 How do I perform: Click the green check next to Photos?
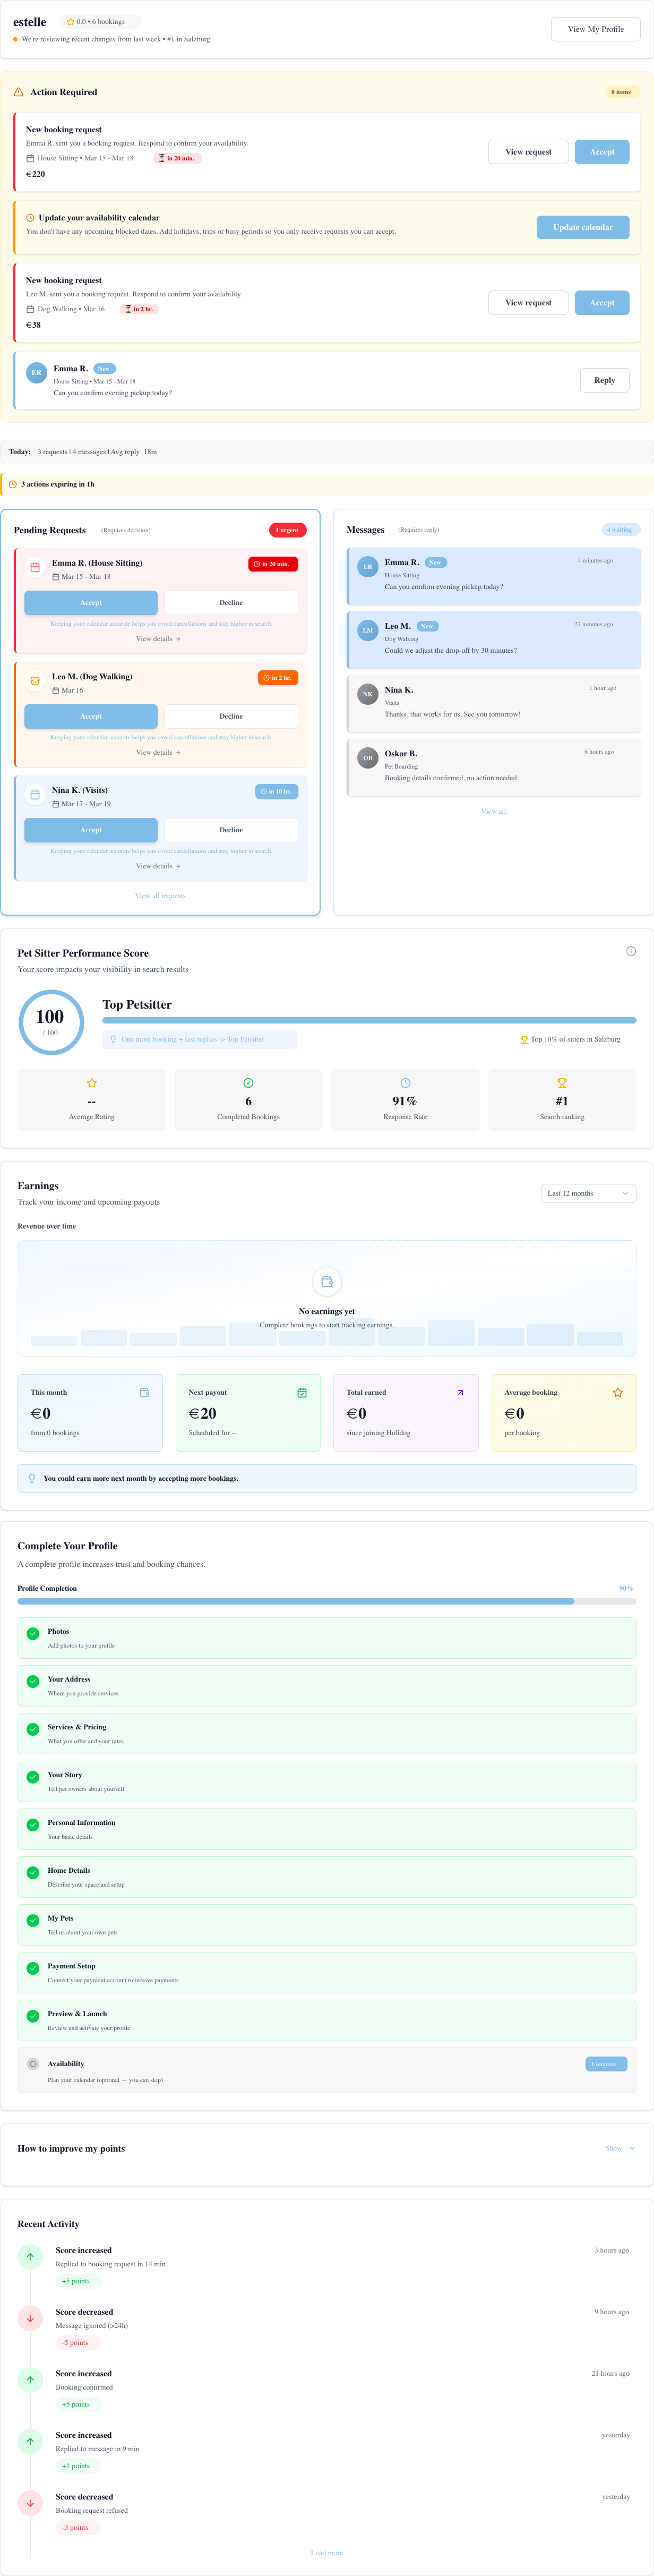[33, 1634]
